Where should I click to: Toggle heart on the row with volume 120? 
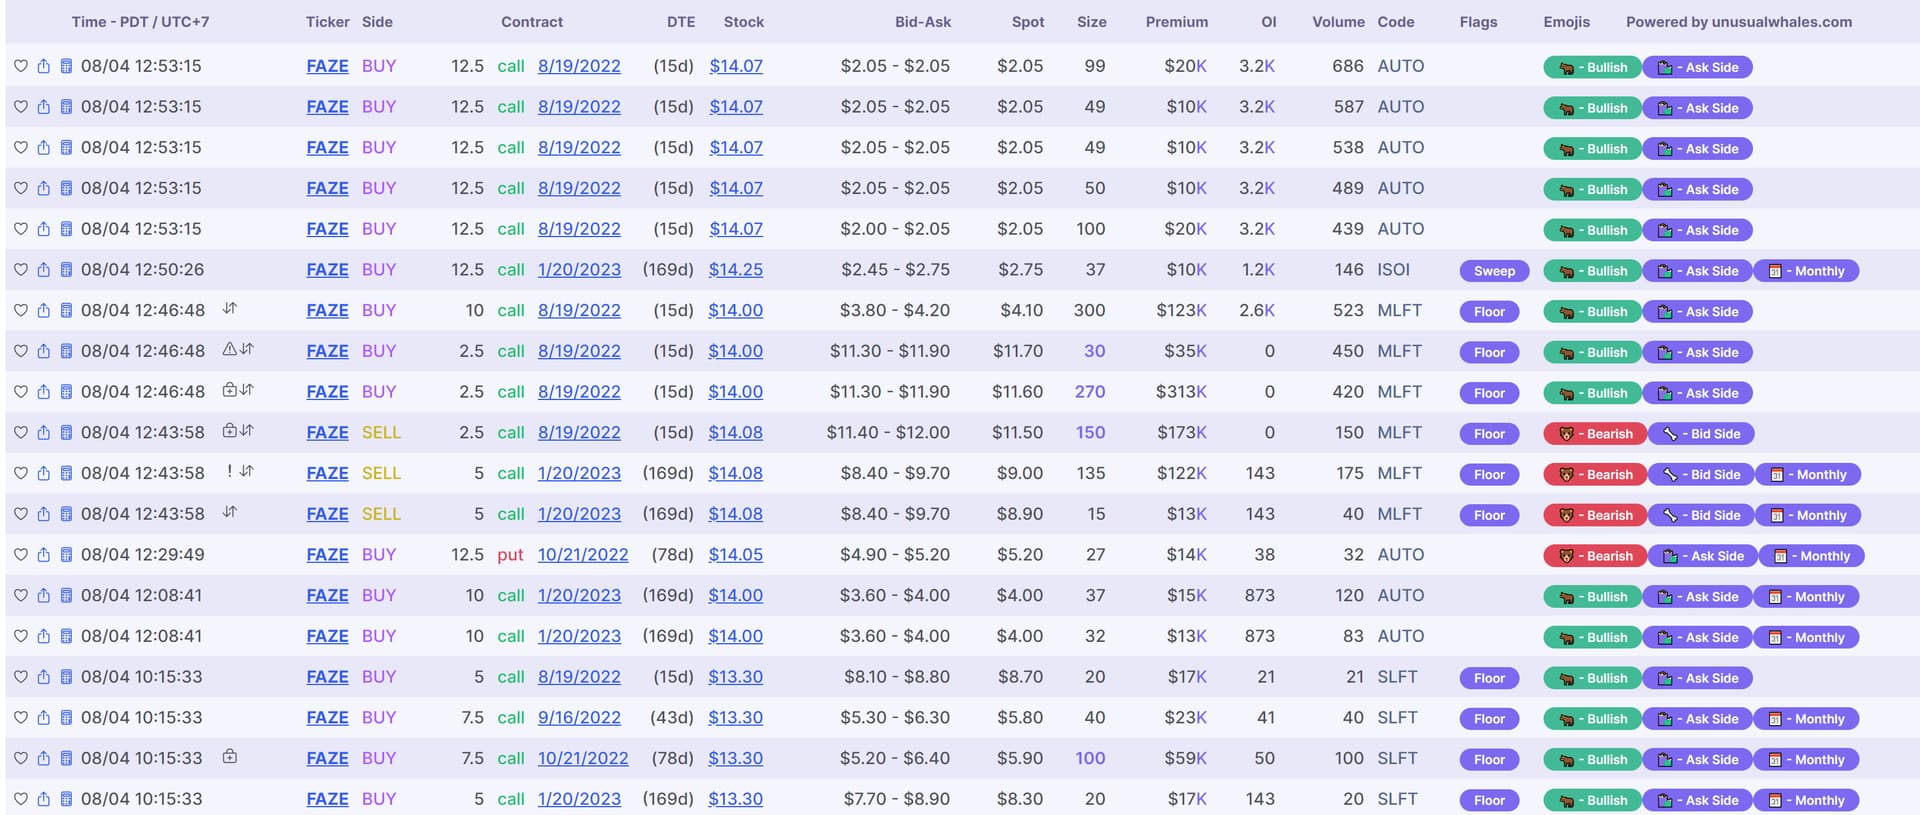[20, 596]
